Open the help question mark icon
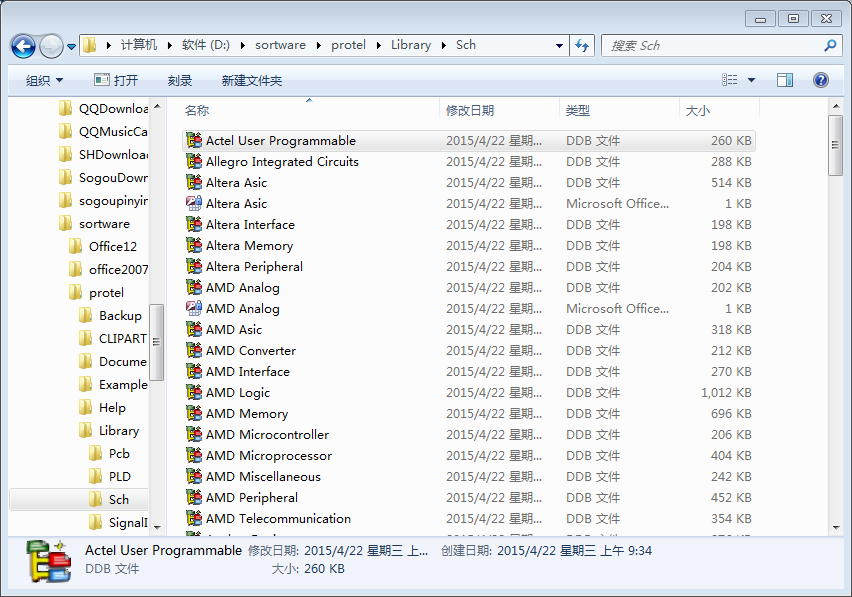The image size is (852, 597). pyautogui.click(x=820, y=80)
